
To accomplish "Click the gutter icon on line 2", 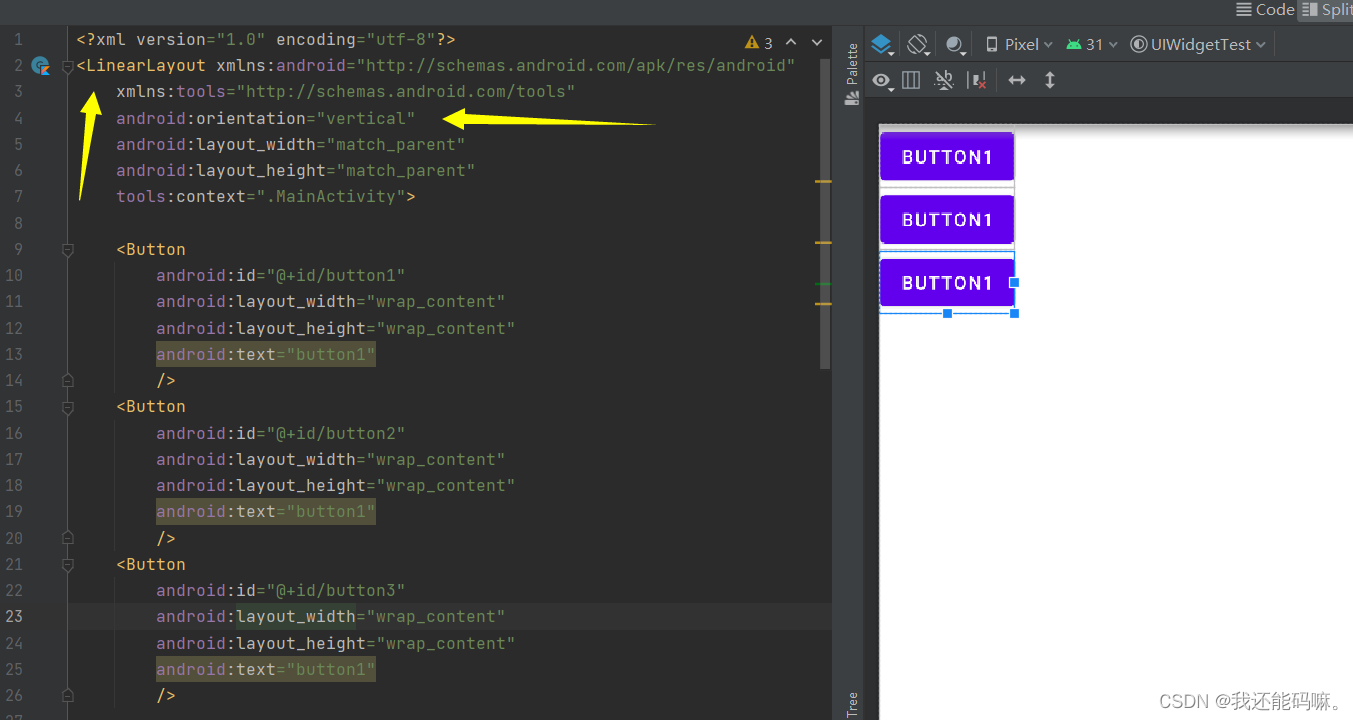I will pos(41,66).
